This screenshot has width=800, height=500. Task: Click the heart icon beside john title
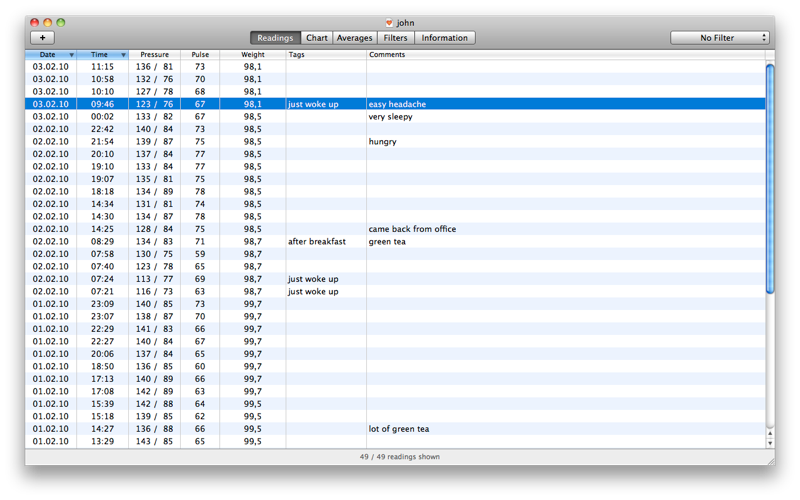click(x=389, y=22)
